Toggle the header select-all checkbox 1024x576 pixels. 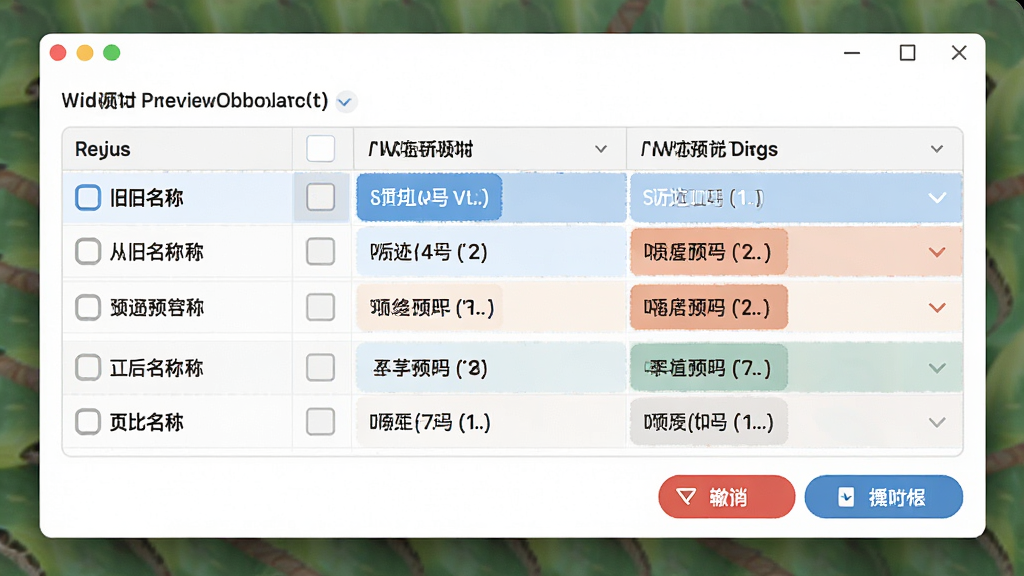click(x=321, y=149)
